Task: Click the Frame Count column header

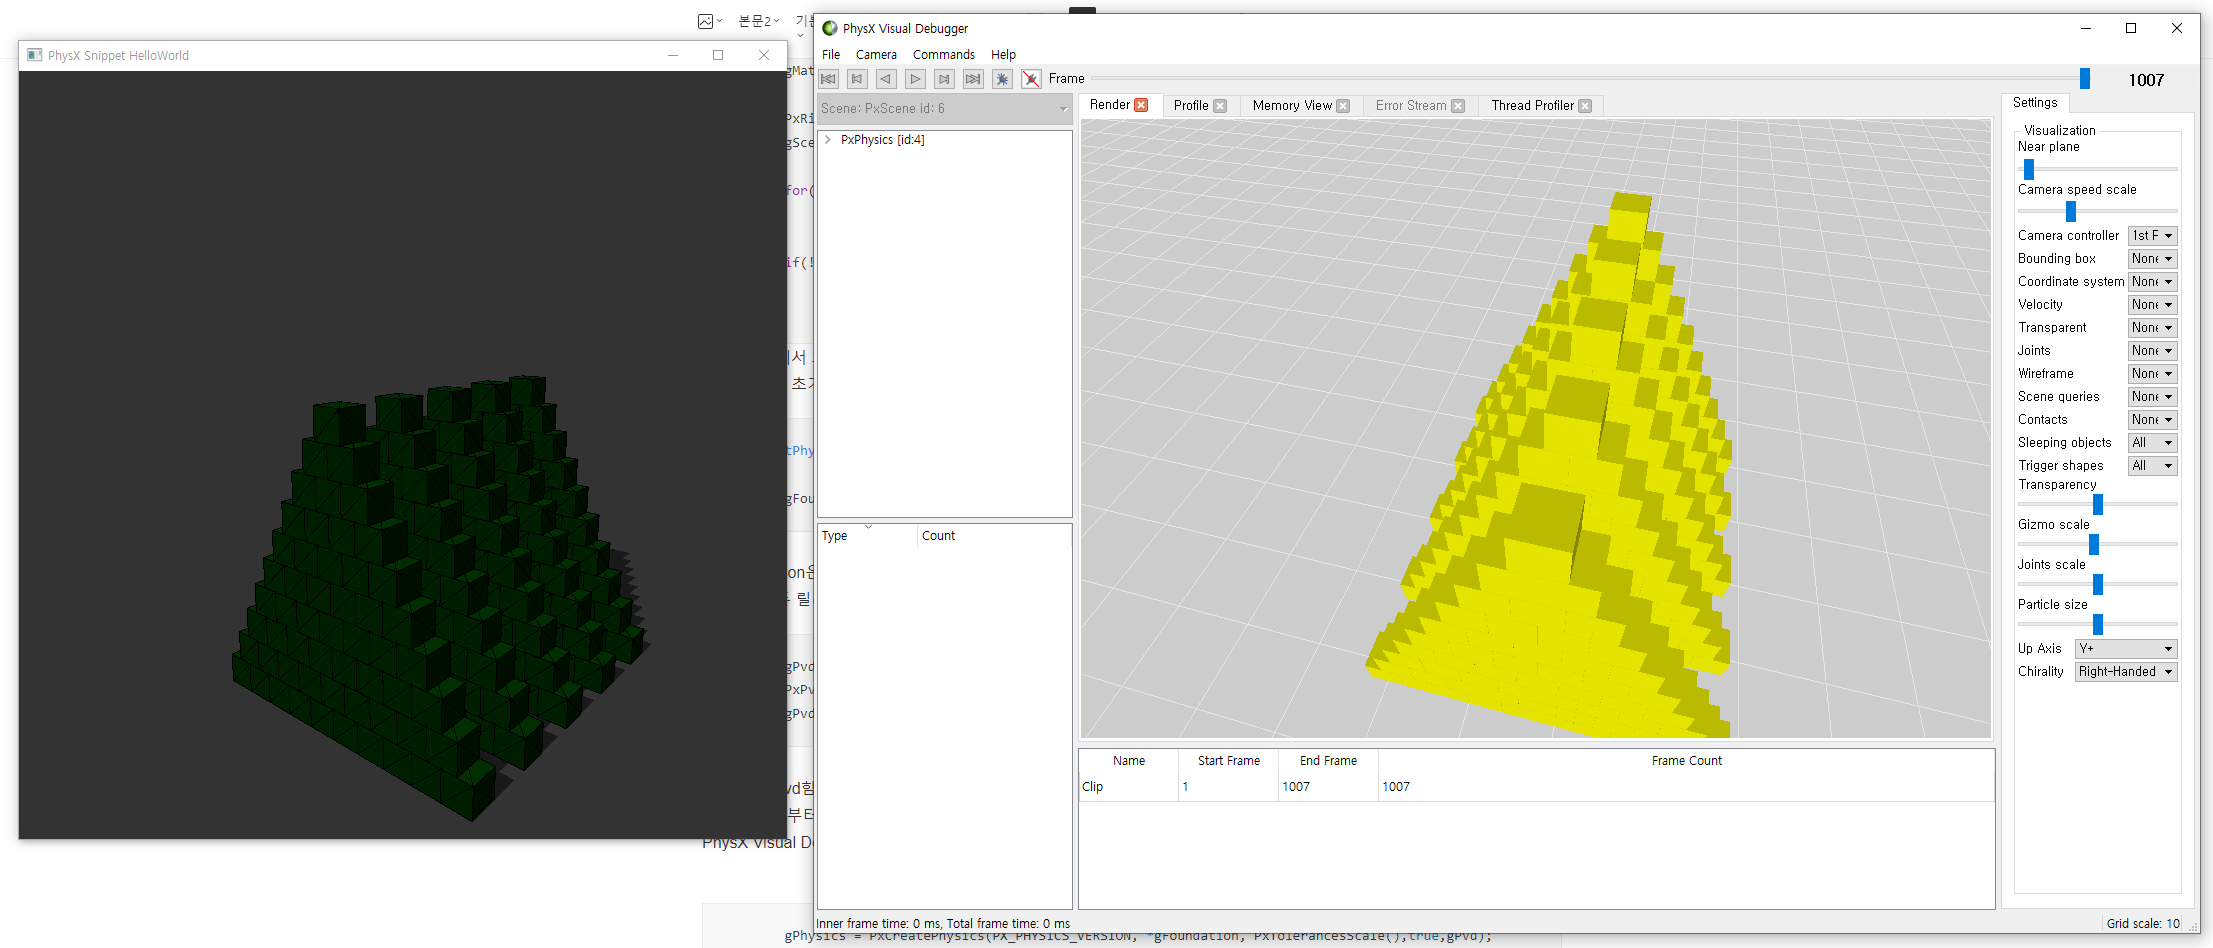Action: [1686, 761]
